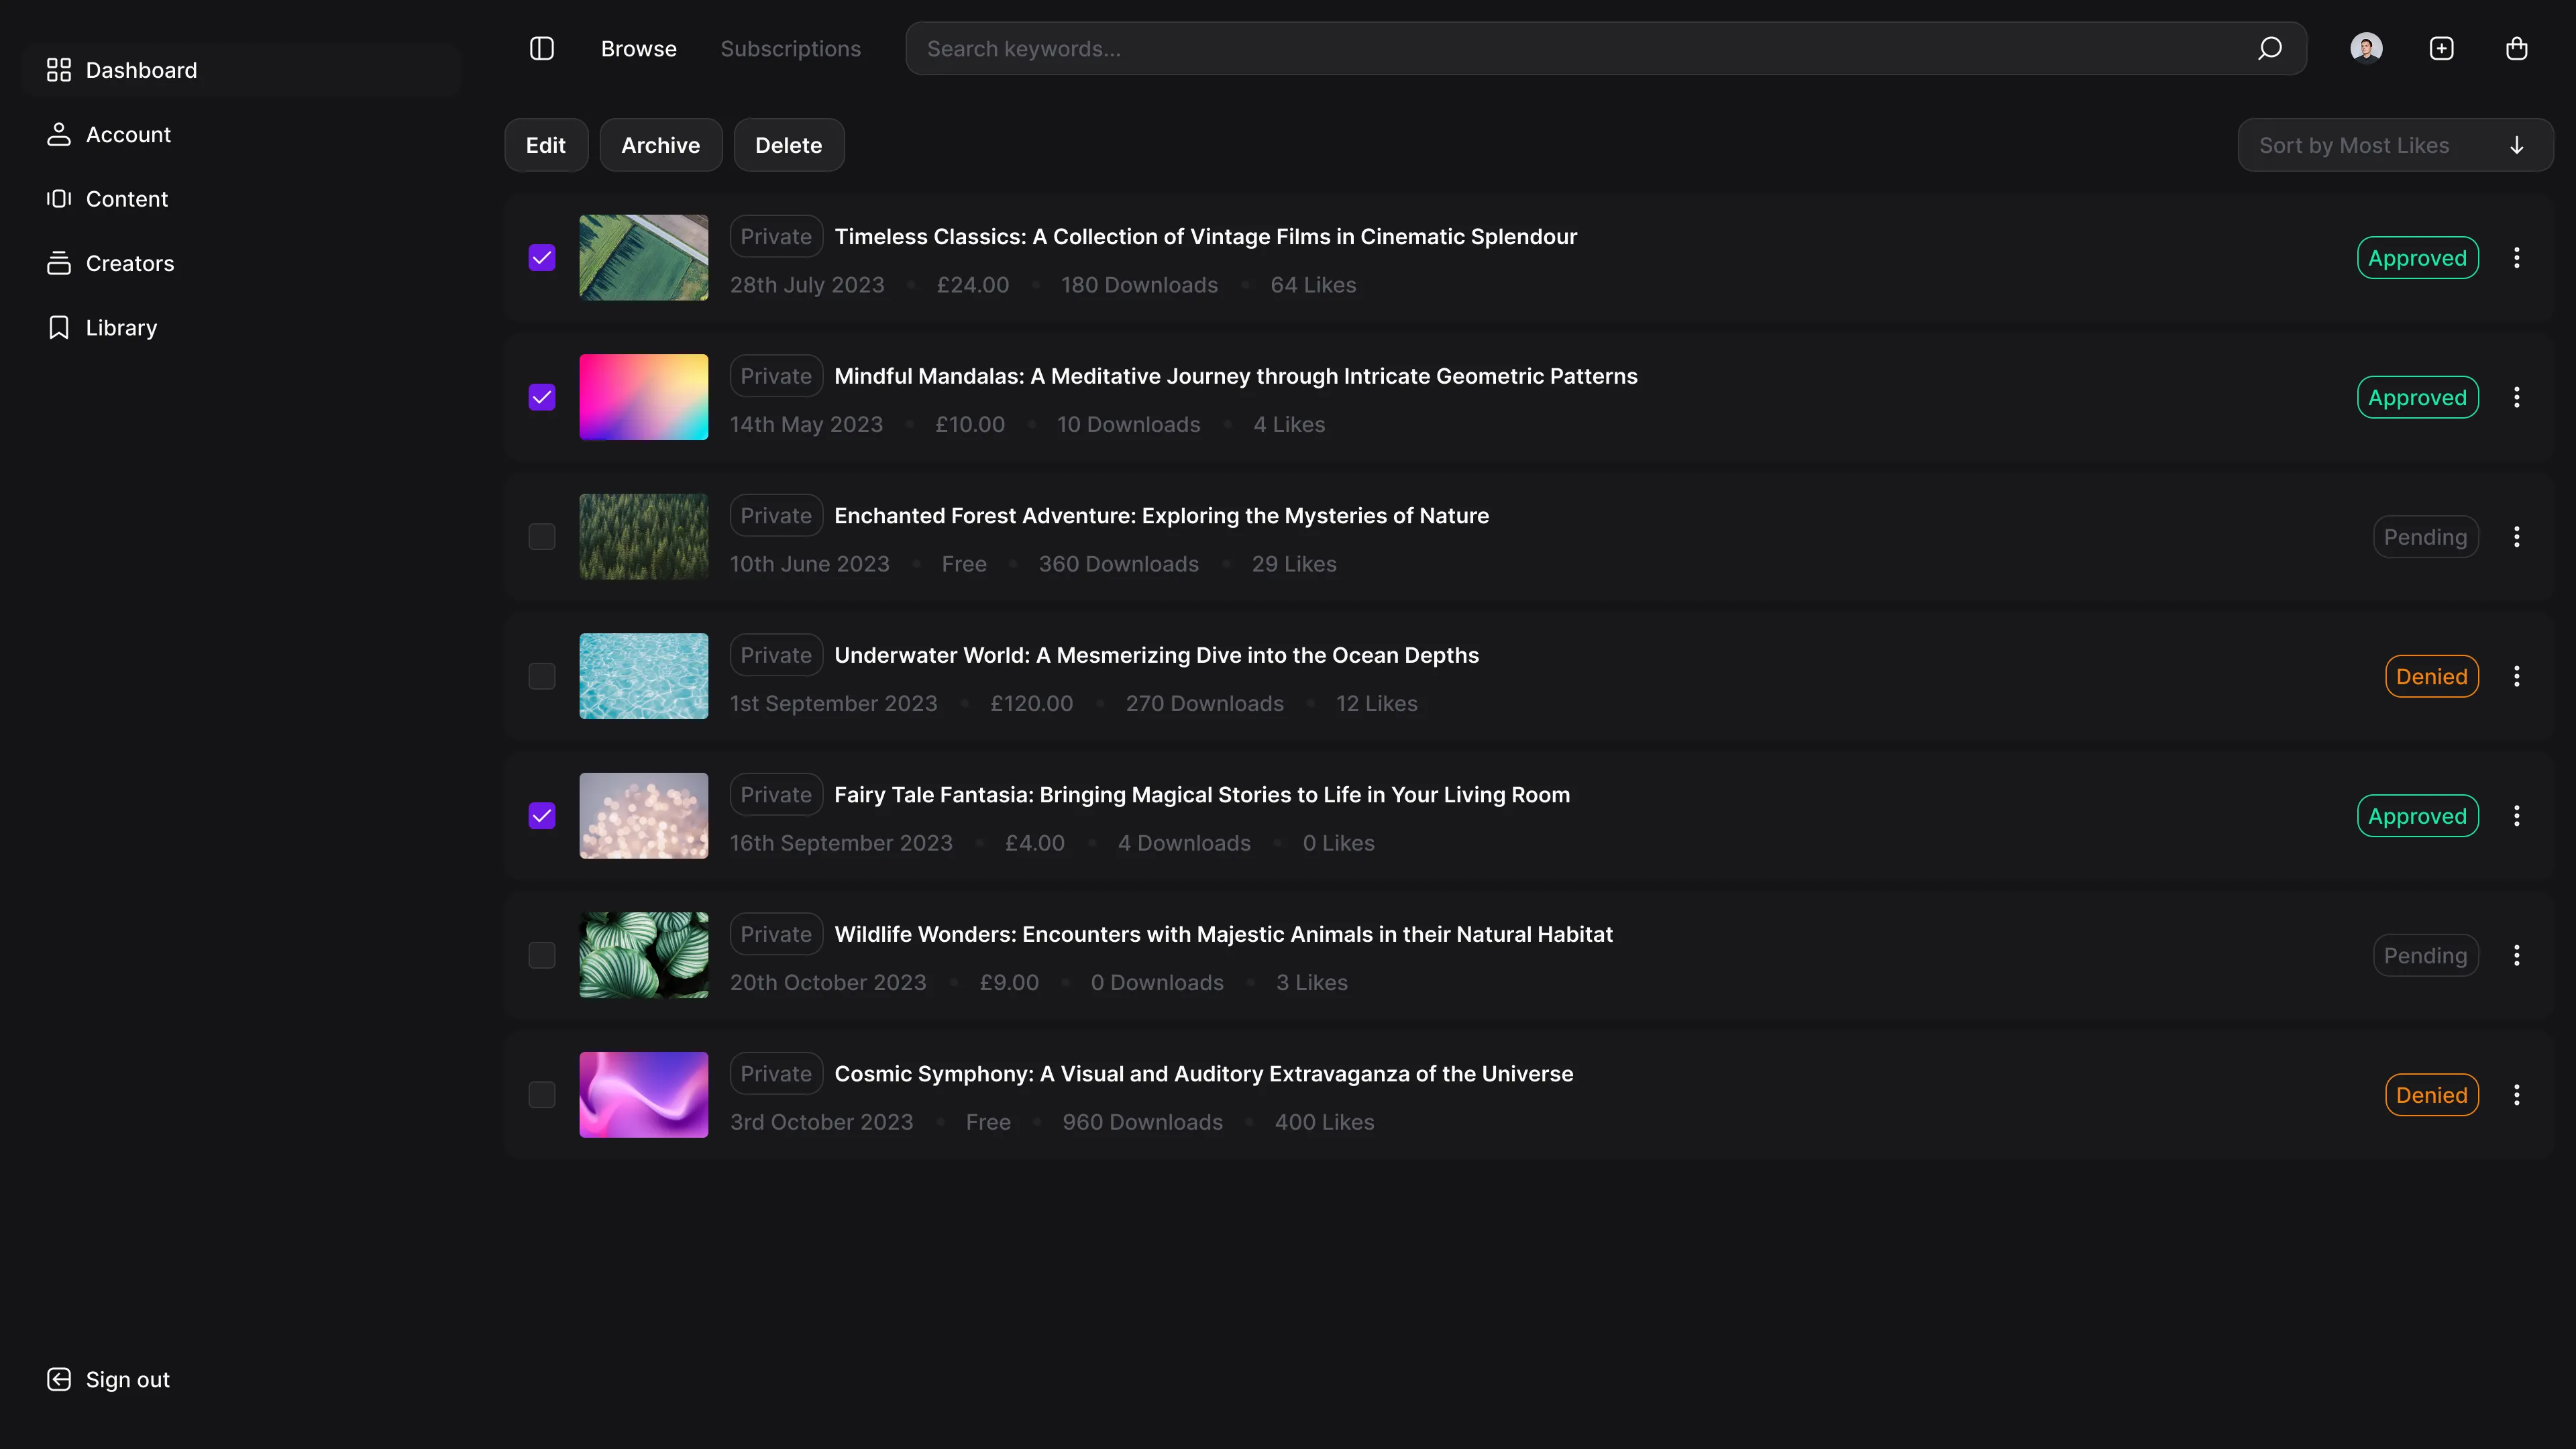
Task: Open options menu for Cosmic Symphony
Action: 2518,1094
